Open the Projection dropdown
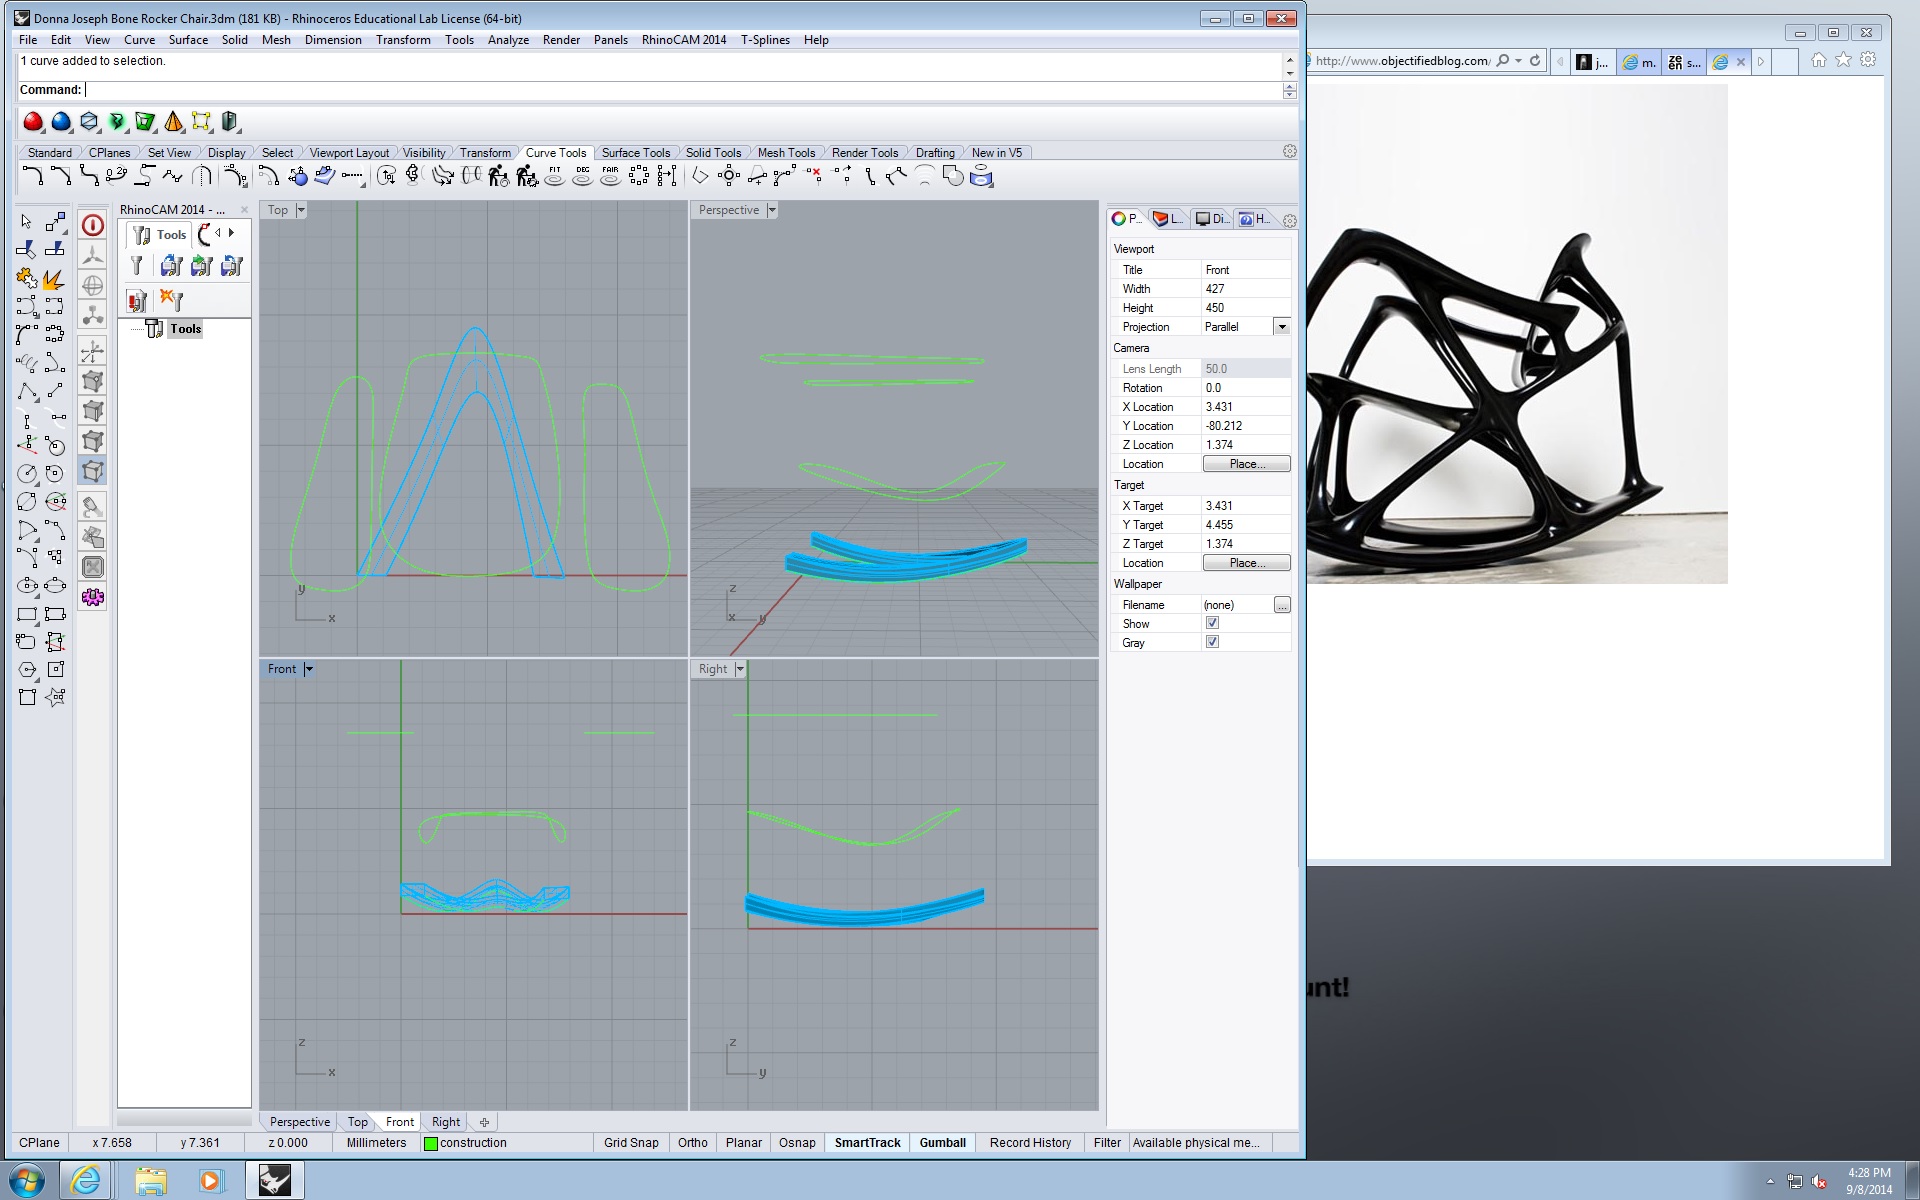The image size is (1920, 1200). (x=1281, y=327)
